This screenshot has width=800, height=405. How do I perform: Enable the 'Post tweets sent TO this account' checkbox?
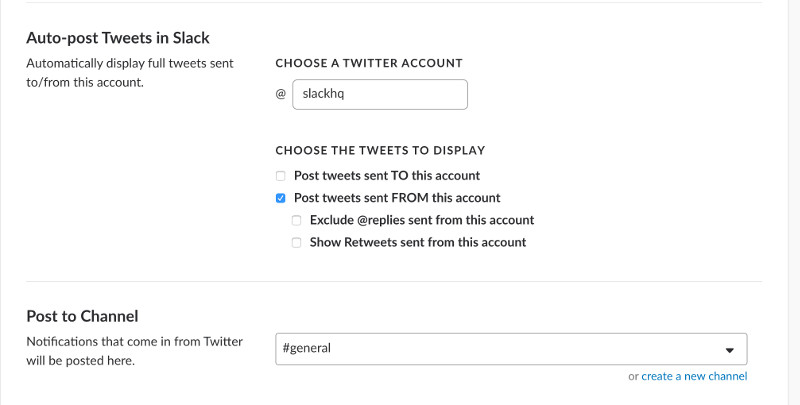[281, 176]
